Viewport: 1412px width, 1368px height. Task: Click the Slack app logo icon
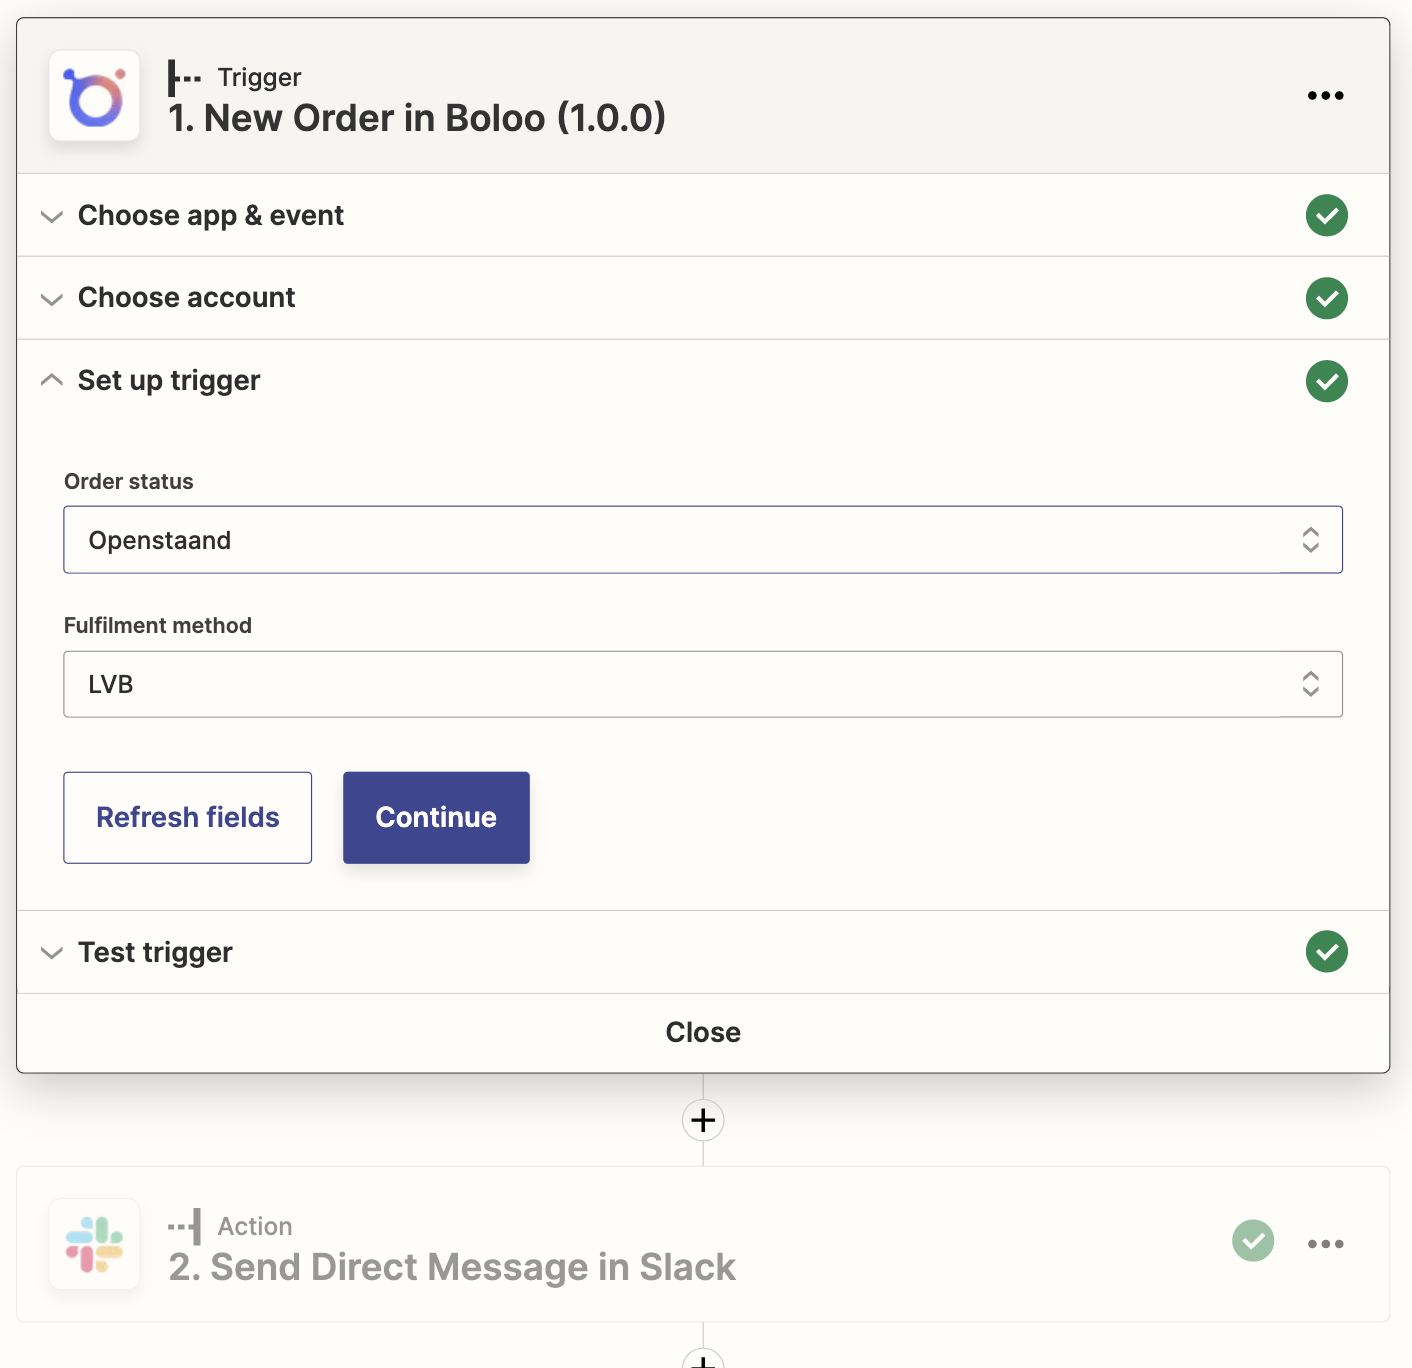(94, 1244)
